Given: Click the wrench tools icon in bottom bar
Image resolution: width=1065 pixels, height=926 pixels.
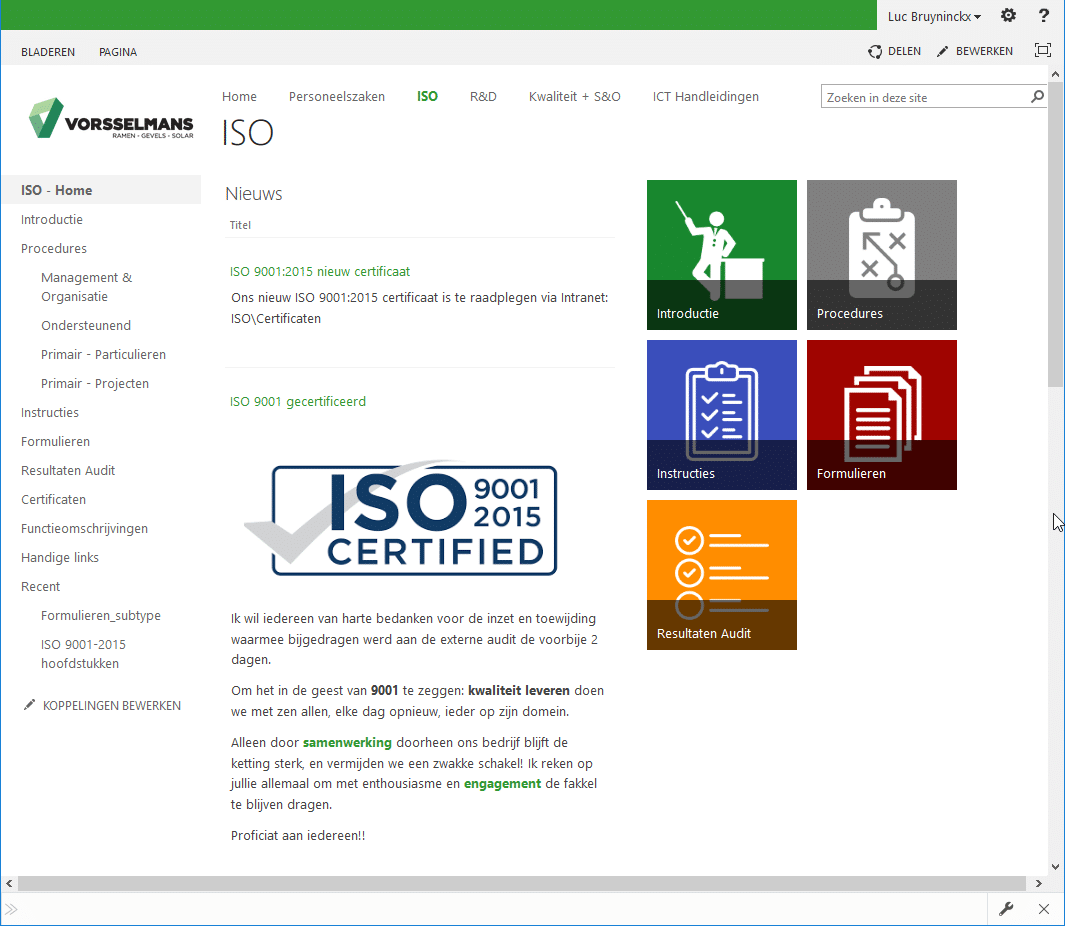Looking at the screenshot, I should tap(1006, 908).
